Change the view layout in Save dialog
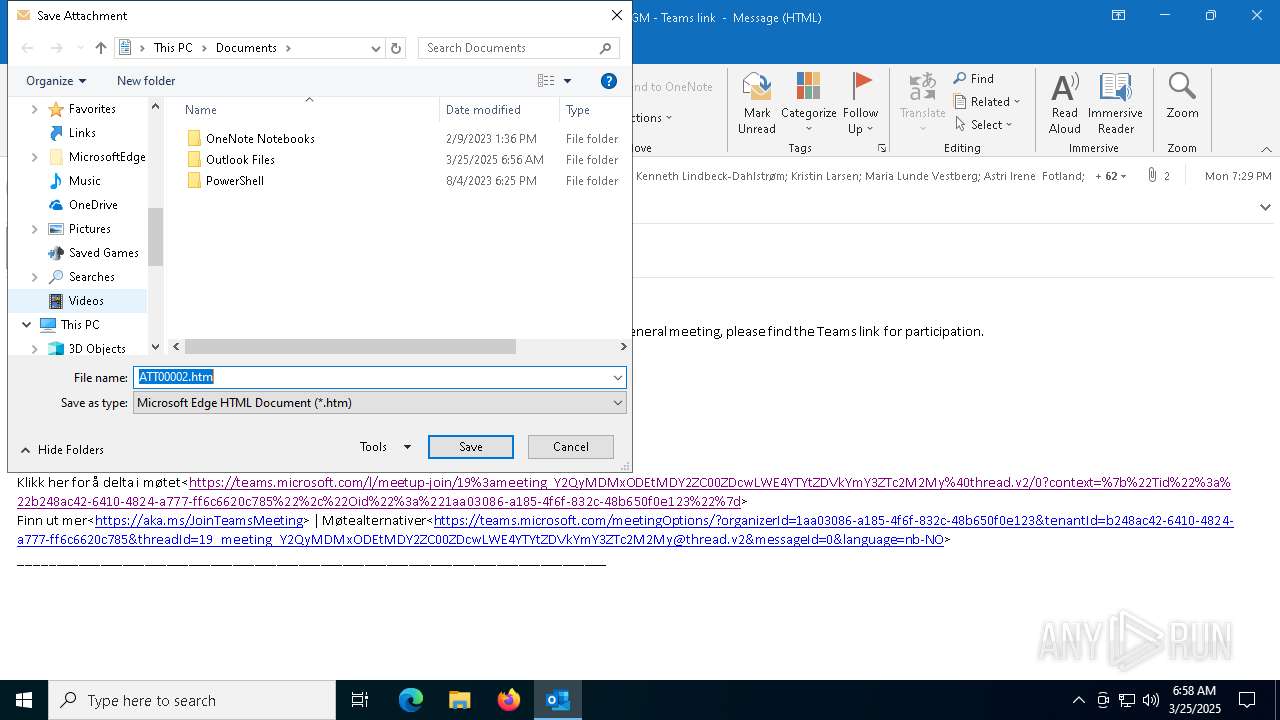 pyautogui.click(x=546, y=81)
